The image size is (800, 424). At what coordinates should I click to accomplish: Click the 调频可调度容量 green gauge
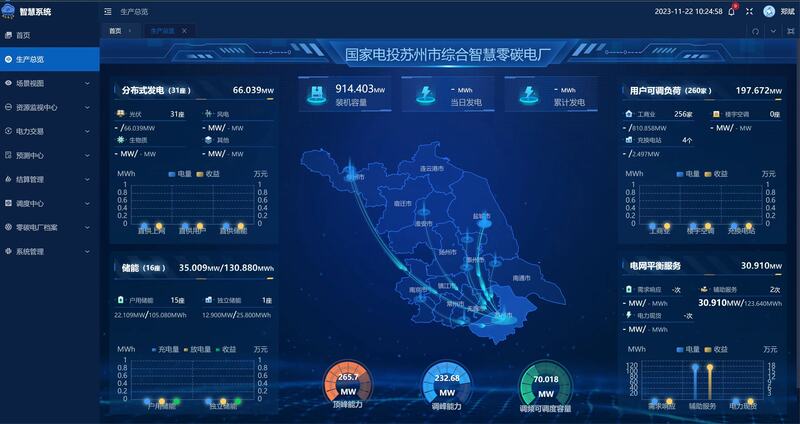(x=545, y=386)
